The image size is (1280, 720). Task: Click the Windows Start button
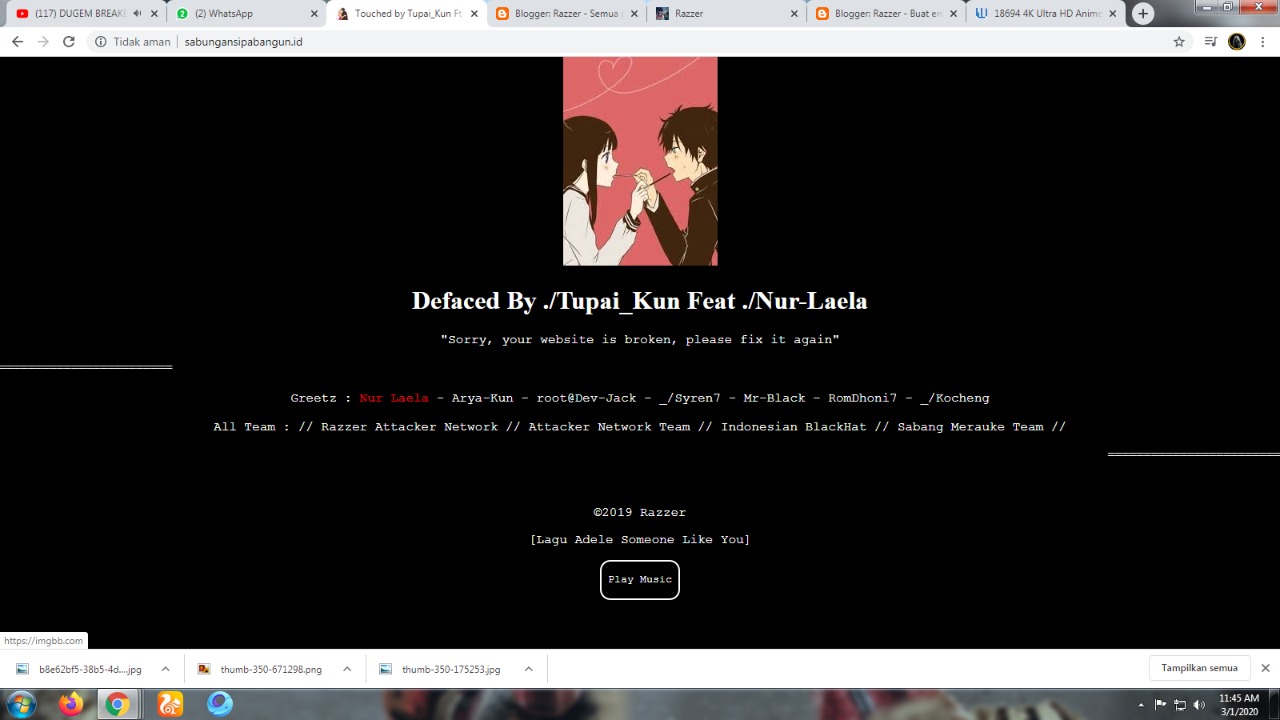tap(20, 705)
